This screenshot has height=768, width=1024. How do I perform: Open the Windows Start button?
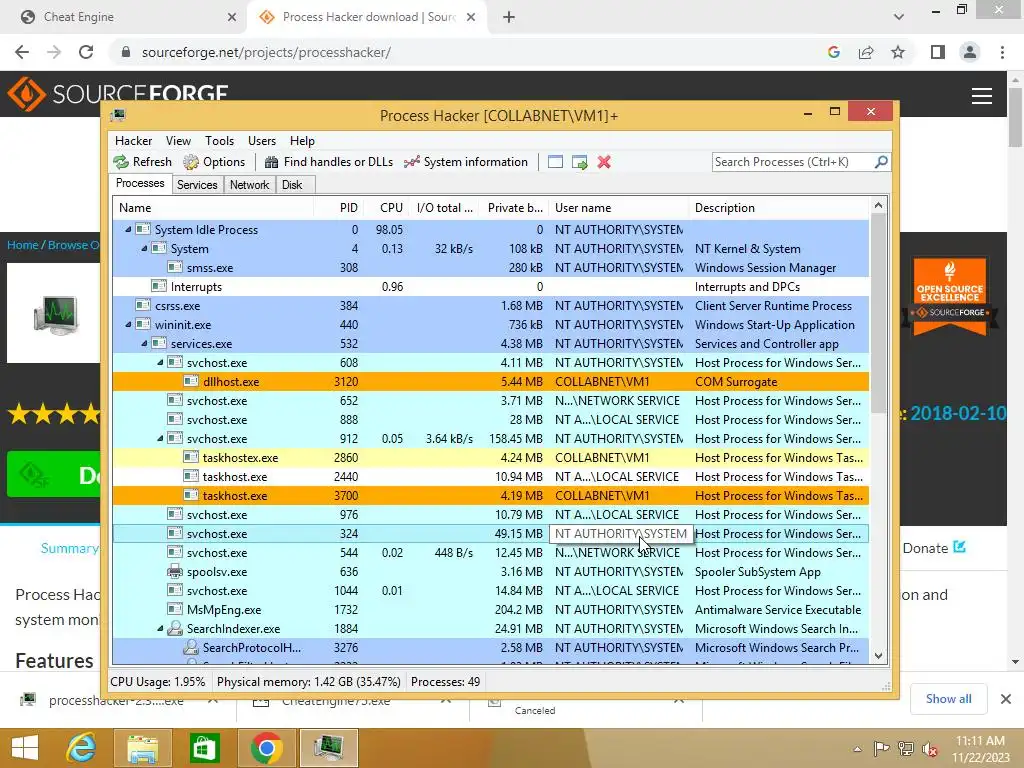click(25, 748)
